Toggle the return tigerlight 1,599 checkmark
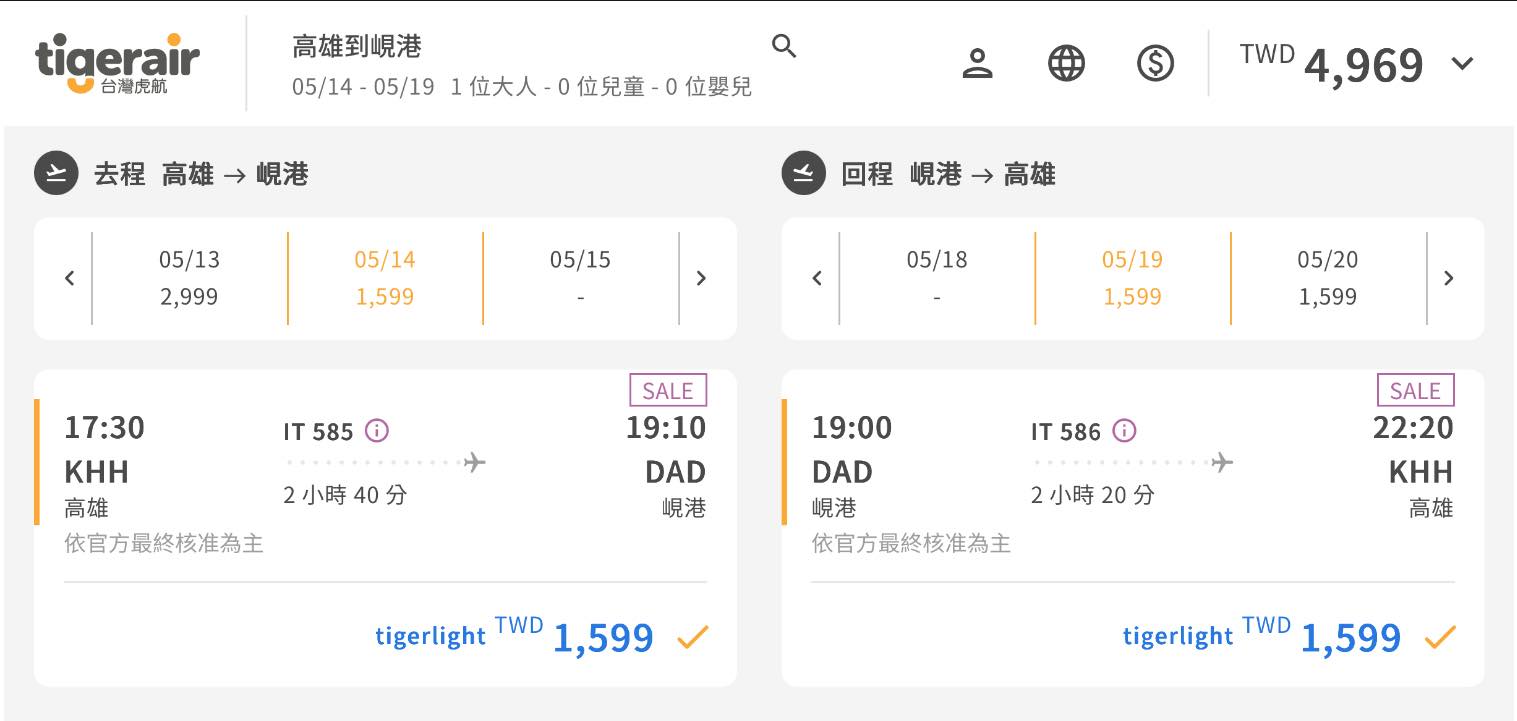Image resolution: width=1517 pixels, height=721 pixels. pos(1439,637)
